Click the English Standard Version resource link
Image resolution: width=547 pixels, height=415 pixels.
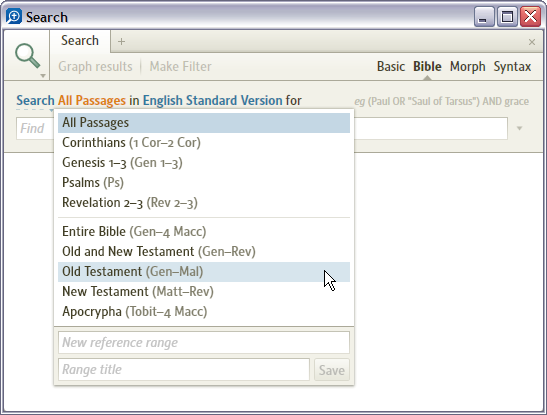(x=212, y=100)
